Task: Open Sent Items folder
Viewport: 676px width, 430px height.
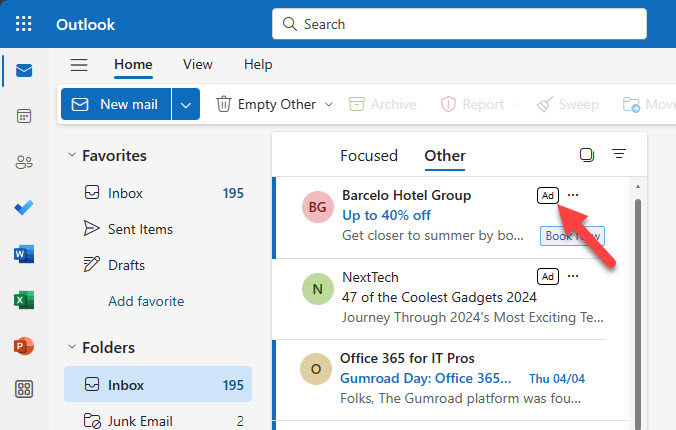Action: tap(158, 229)
